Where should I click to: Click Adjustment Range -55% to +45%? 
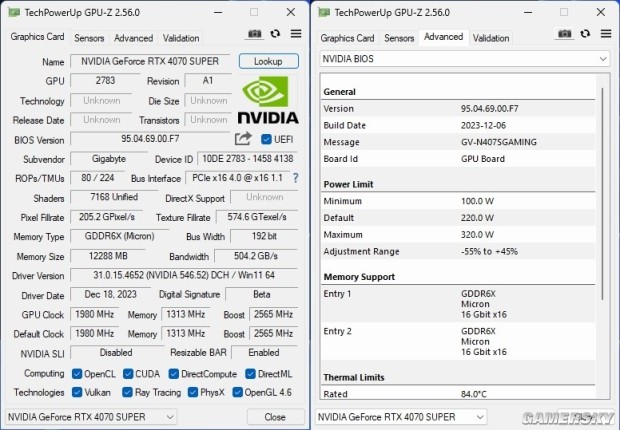coord(489,251)
